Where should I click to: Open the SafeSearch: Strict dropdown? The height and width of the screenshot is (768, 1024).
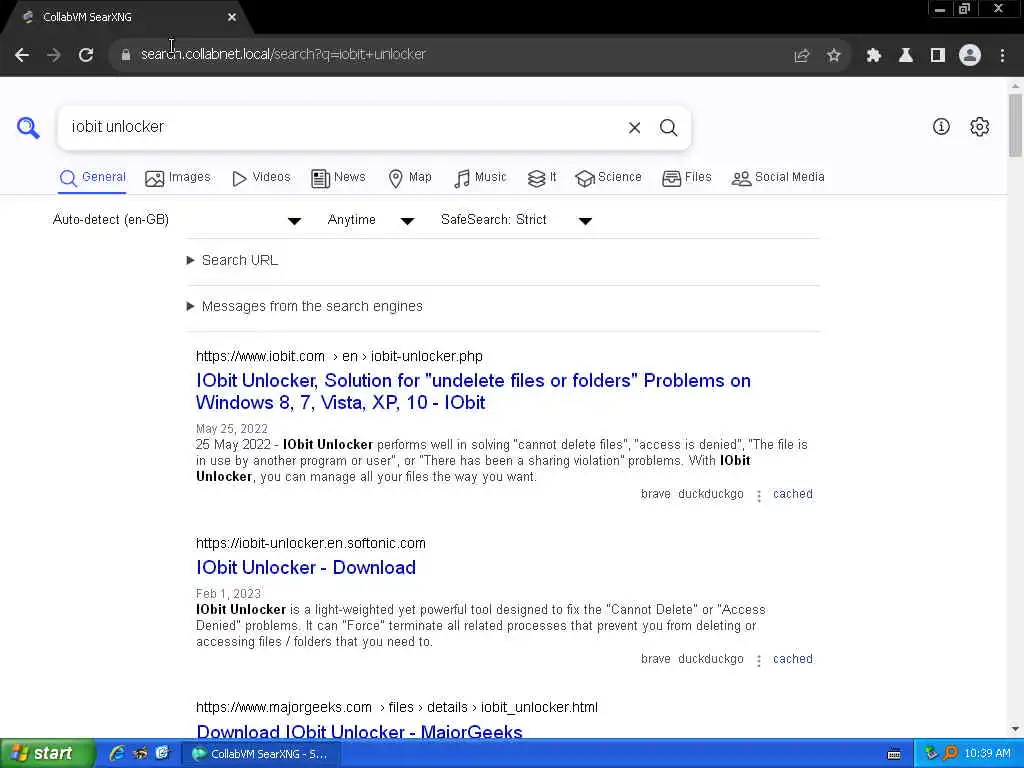pos(516,220)
